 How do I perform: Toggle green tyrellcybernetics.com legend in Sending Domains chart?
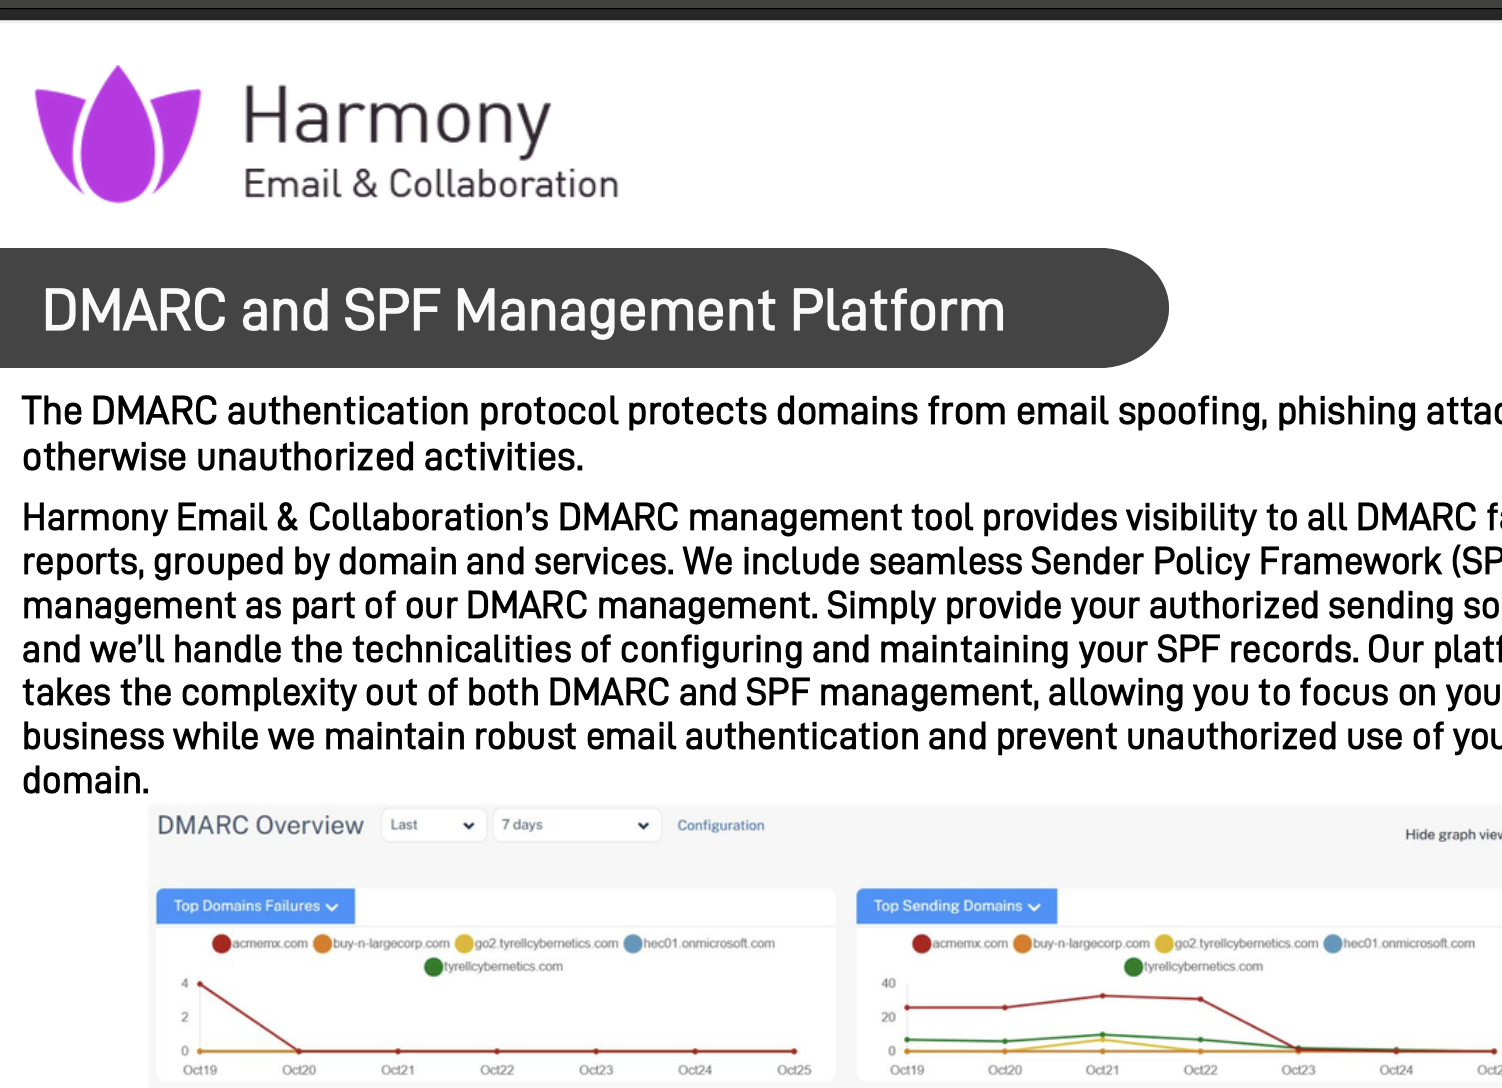point(1193,967)
